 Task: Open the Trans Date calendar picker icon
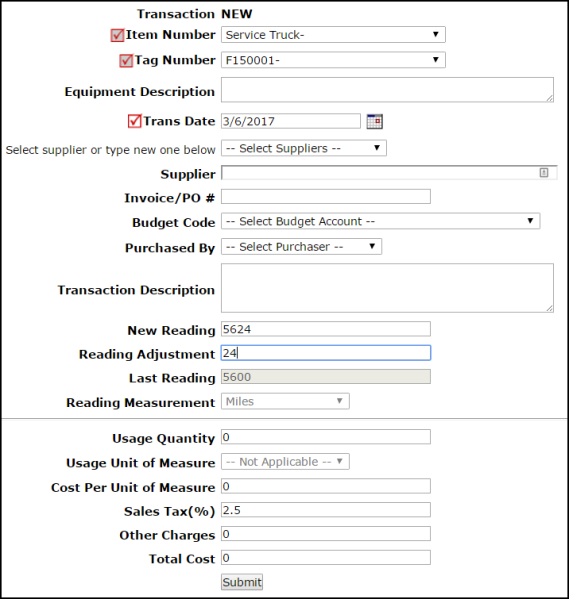pos(374,121)
